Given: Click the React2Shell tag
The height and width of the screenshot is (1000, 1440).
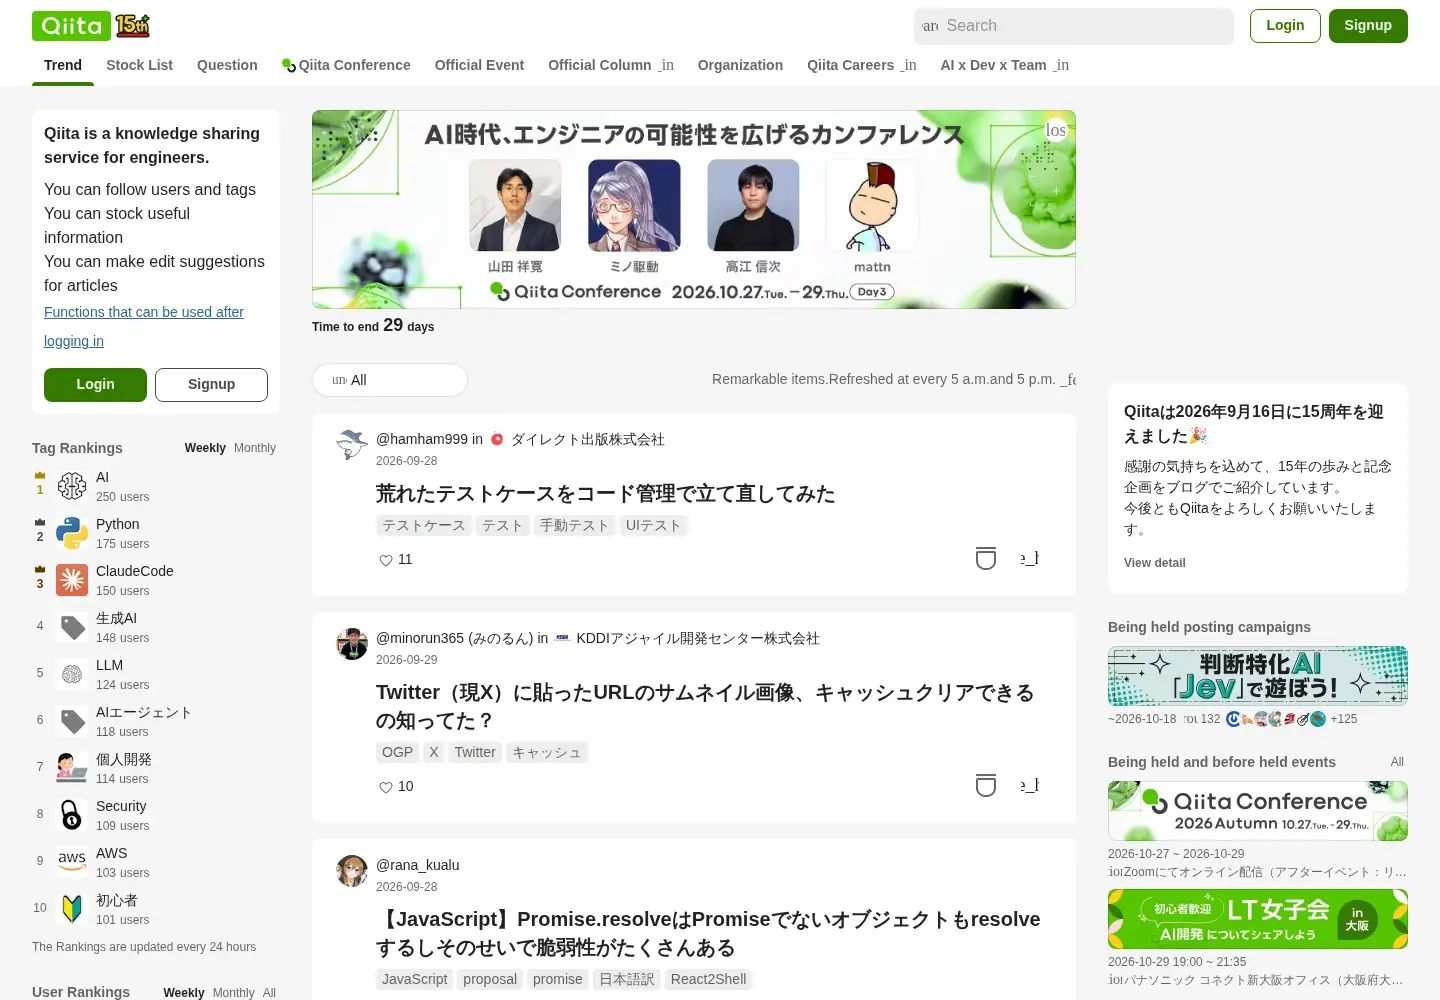Looking at the screenshot, I should click(x=708, y=980).
